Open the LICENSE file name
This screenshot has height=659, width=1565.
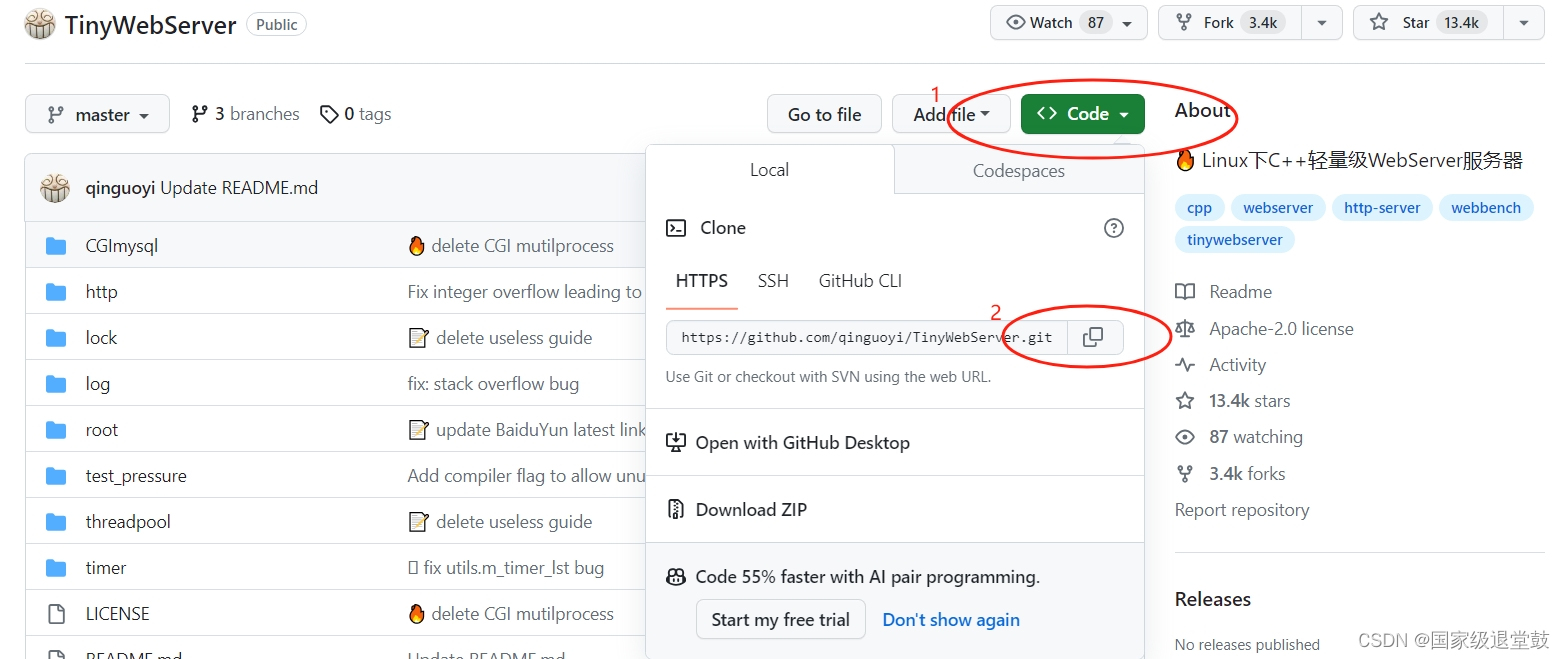click(x=118, y=614)
